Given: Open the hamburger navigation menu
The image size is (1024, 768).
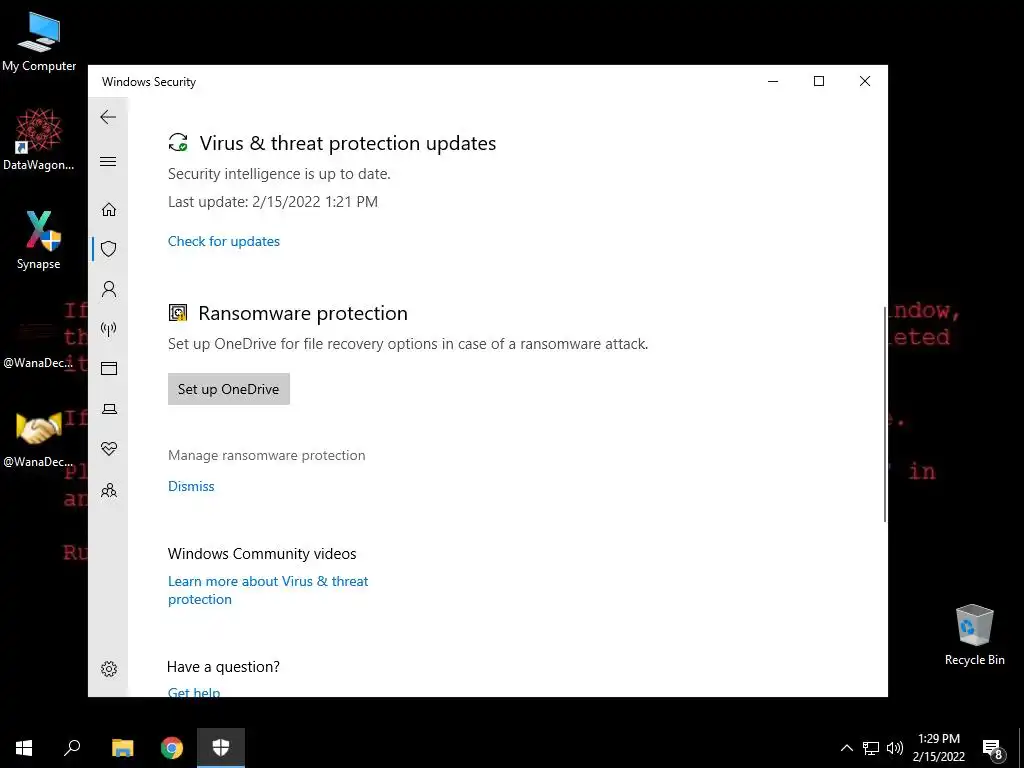Looking at the screenshot, I should pos(108,161).
